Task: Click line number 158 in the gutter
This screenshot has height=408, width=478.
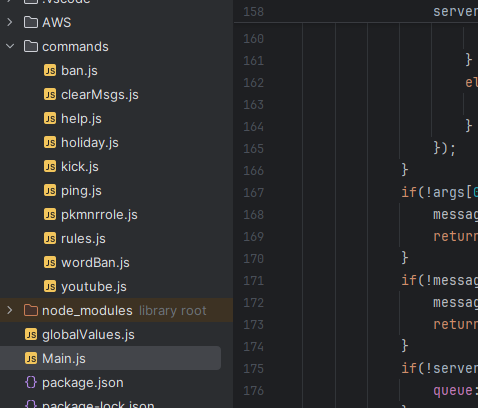Action: [254, 12]
